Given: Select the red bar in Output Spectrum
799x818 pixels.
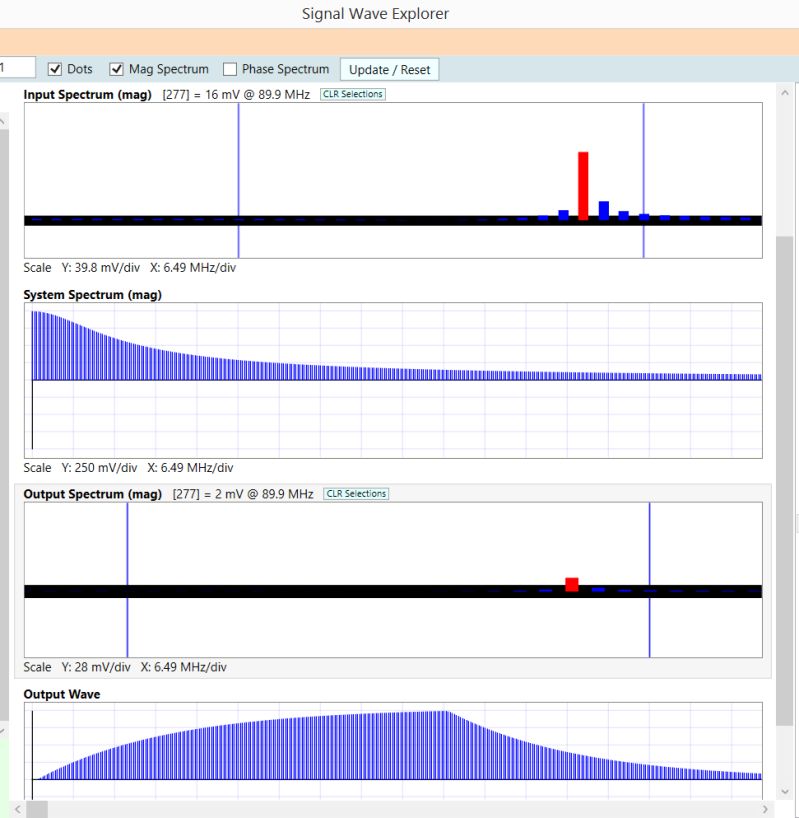Looking at the screenshot, I should 572,584.
